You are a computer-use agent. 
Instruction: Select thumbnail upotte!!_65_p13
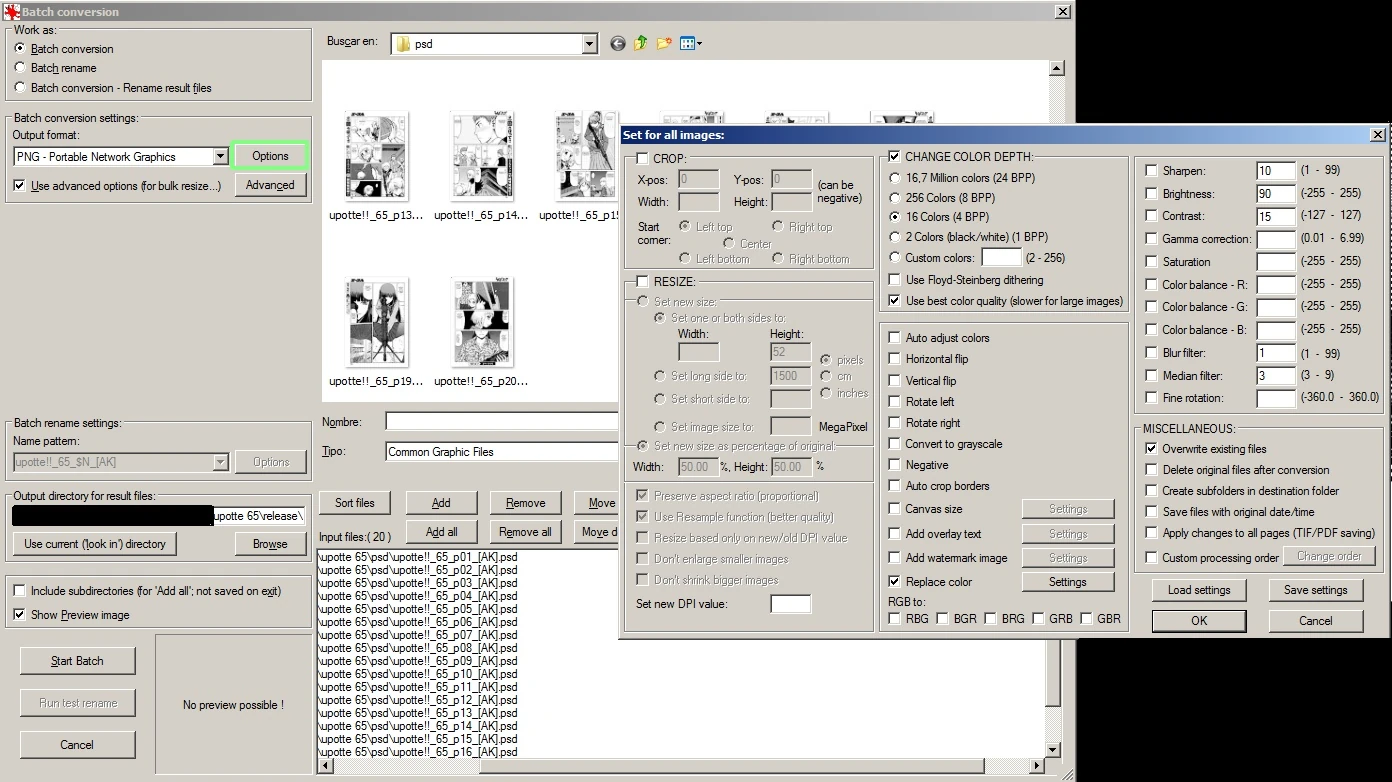point(376,165)
